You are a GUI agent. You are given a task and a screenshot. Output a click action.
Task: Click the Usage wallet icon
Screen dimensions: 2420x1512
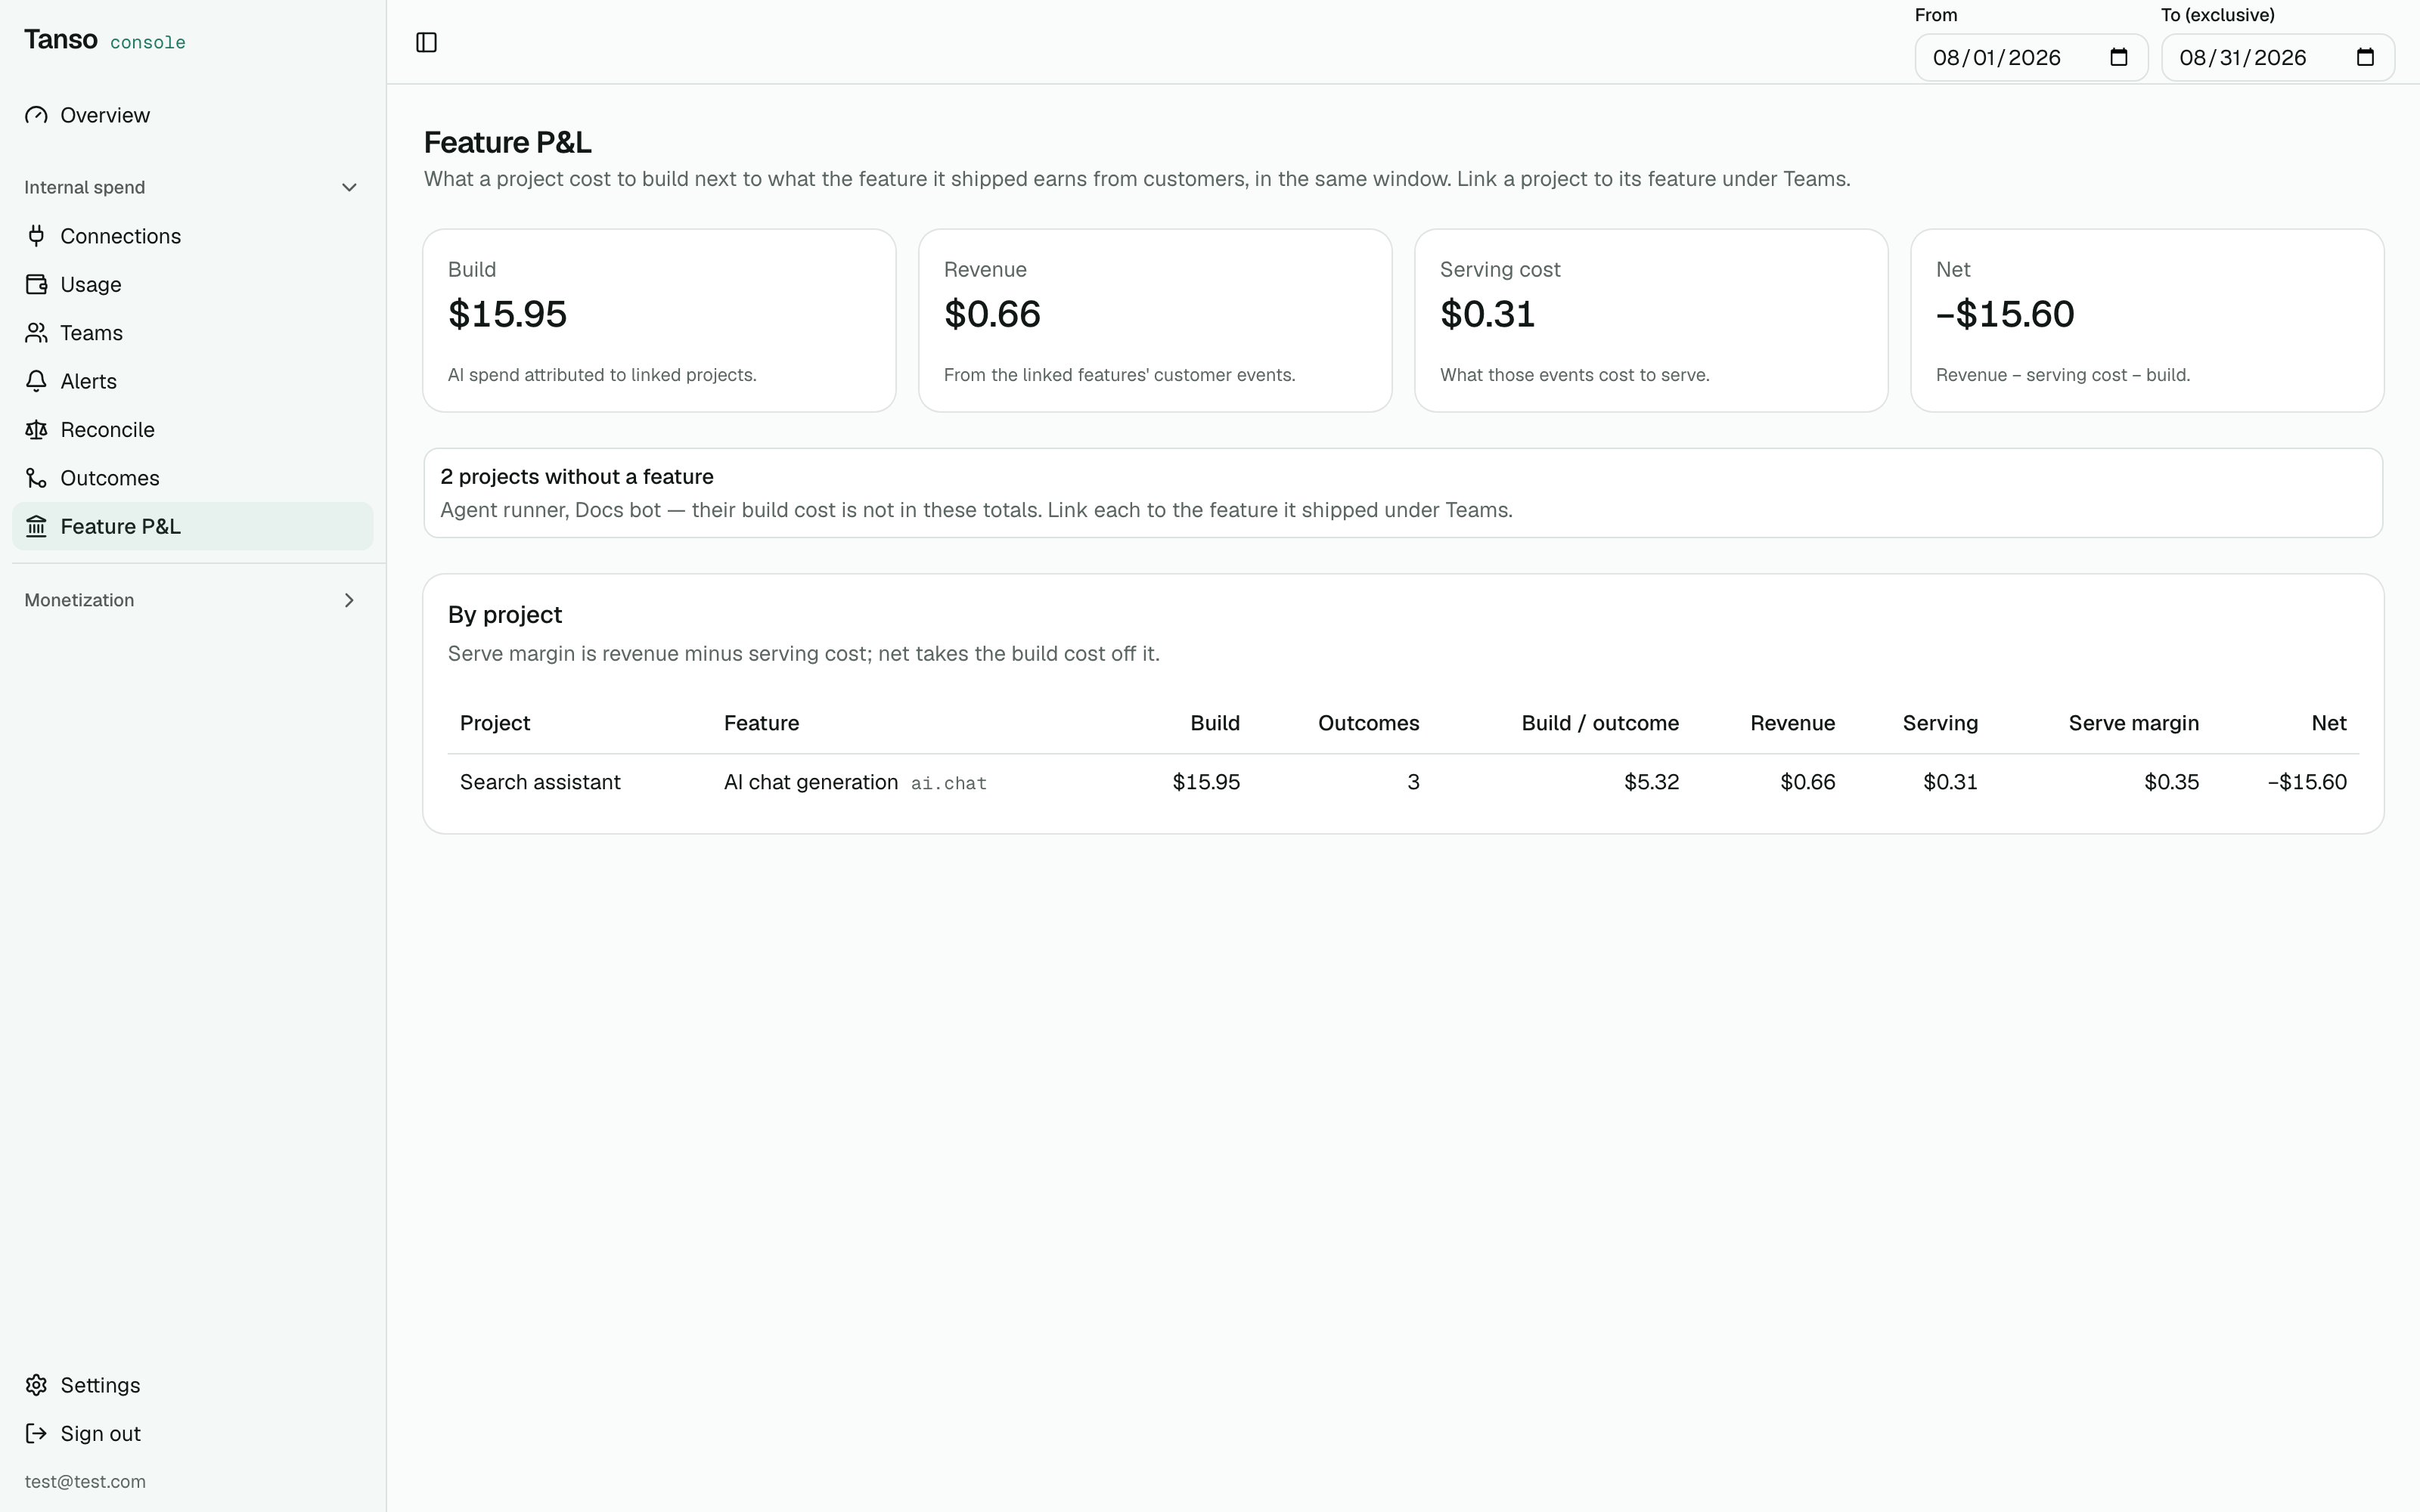tap(37, 284)
